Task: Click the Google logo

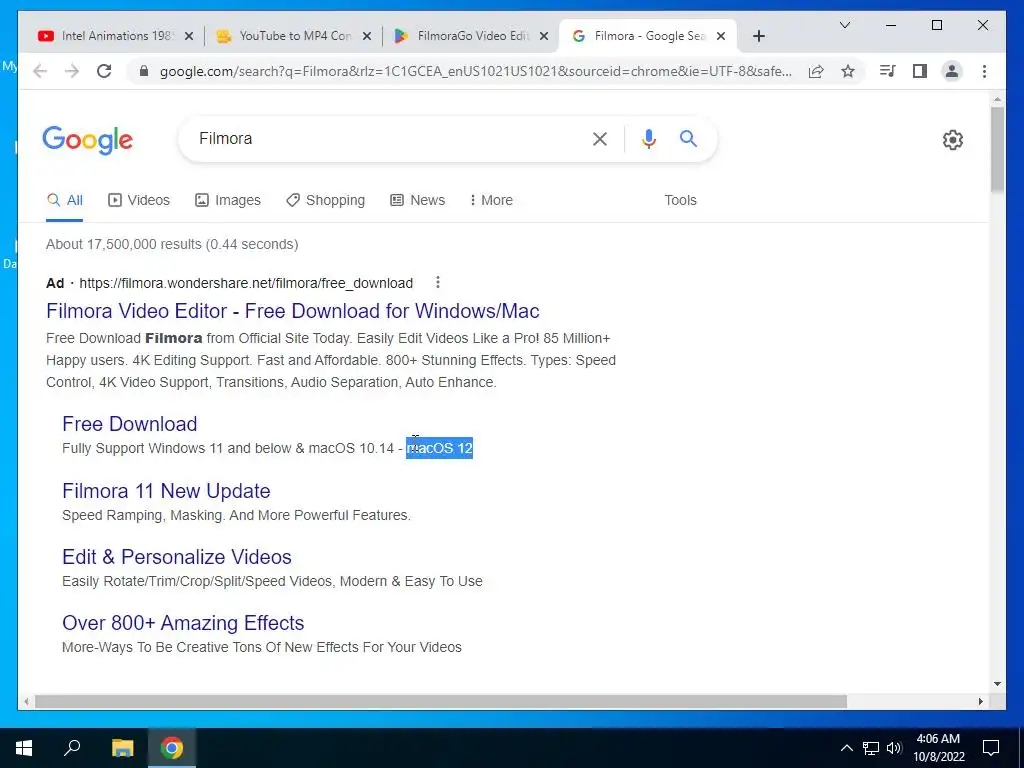Action: [88, 140]
